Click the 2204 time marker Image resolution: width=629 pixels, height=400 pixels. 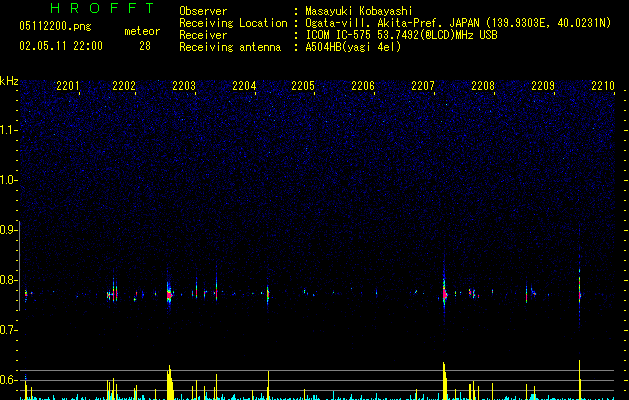tap(244, 86)
